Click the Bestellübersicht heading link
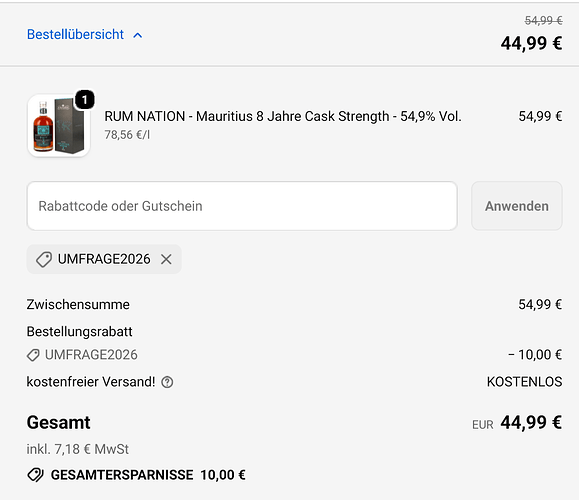This screenshot has width=579, height=500. pyautogui.click(x=75, y=34)
